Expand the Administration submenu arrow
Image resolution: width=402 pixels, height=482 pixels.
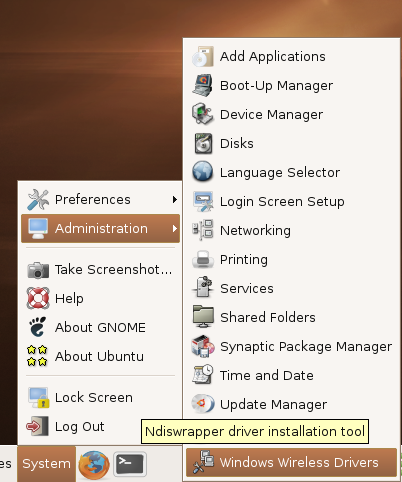tap(175, 229)
